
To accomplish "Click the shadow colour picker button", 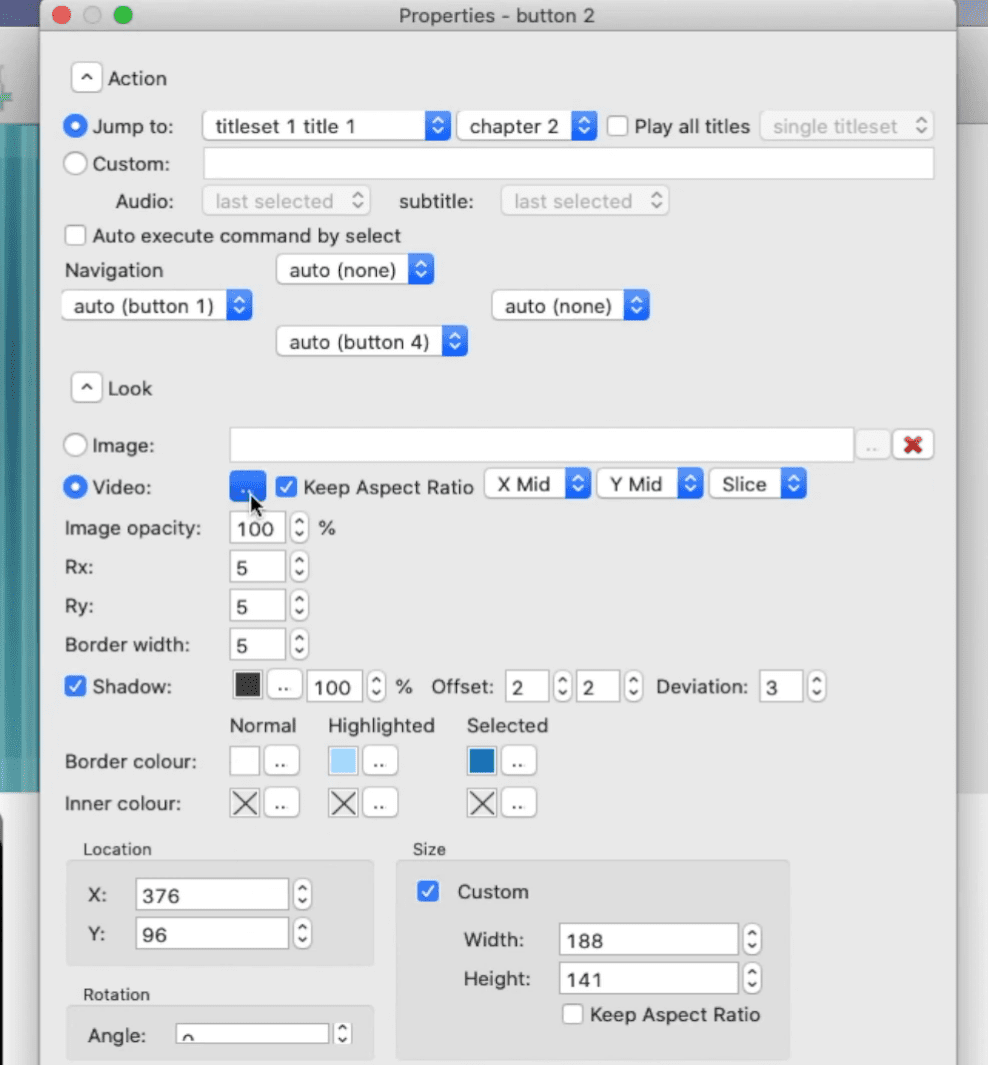I will click(x=284, y=686).
